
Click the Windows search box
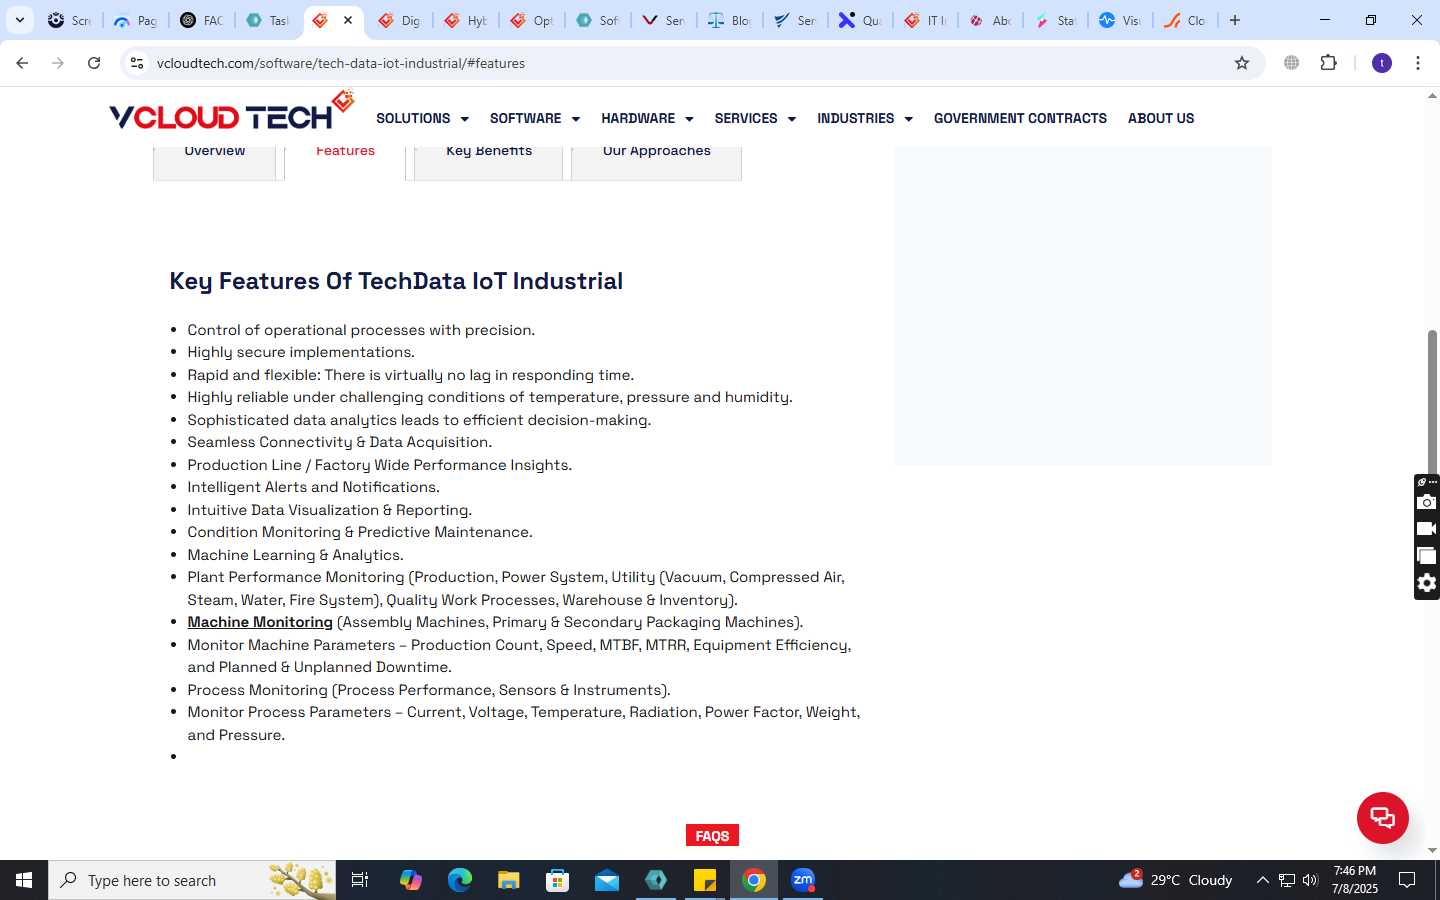192,880
